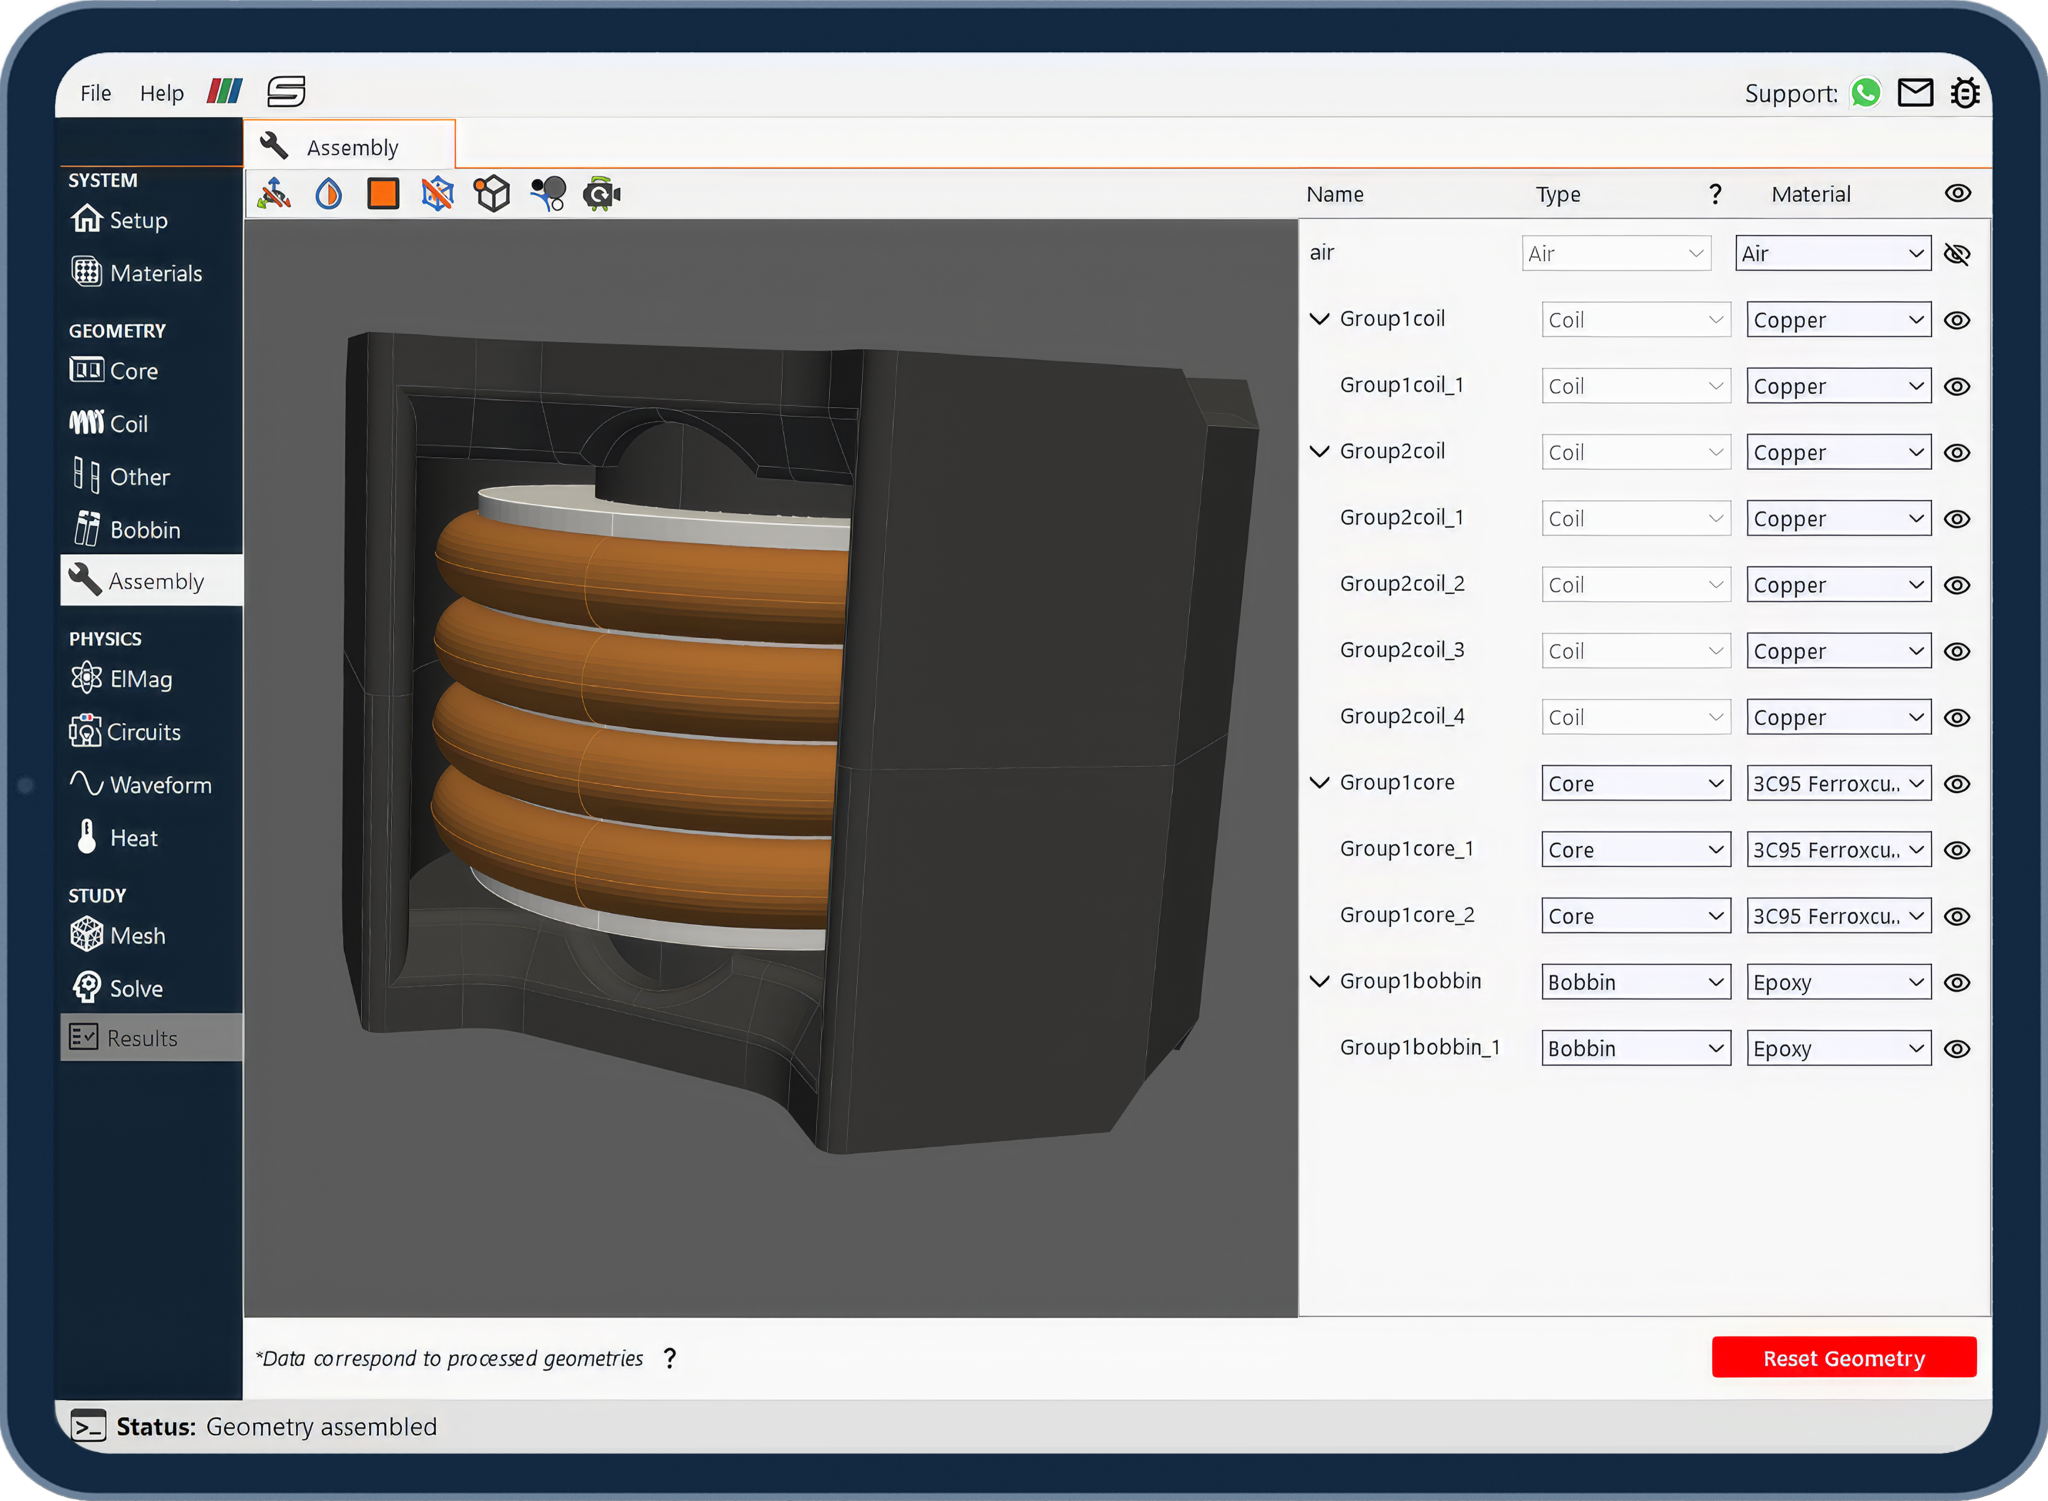The image size is (2048, 1501).
Task: Collapse the Group1coil tree group
Action: (1319, 319)
